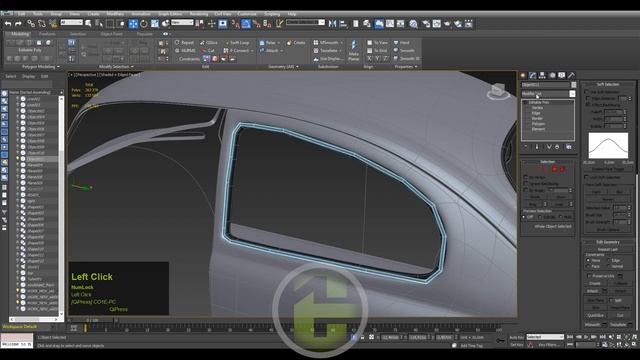Click Make Planar in the ribbon
This screenshot has width=640, height=360.
tap(353, 51)
